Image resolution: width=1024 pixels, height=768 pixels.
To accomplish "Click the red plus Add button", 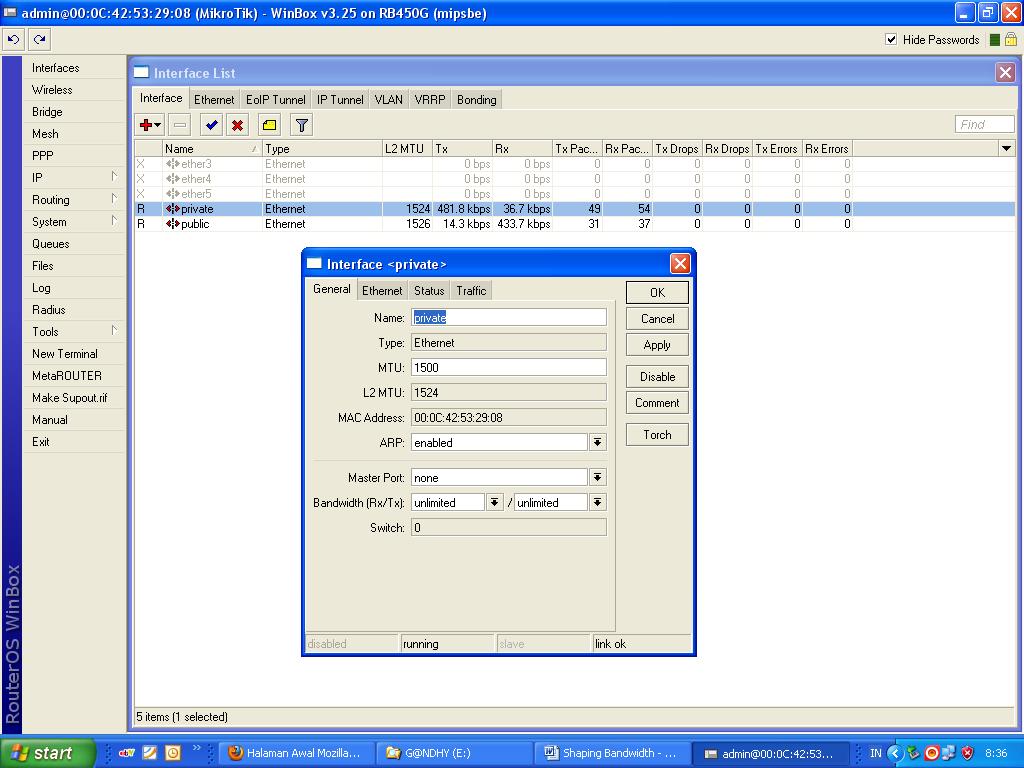I will tap(150, 125).
